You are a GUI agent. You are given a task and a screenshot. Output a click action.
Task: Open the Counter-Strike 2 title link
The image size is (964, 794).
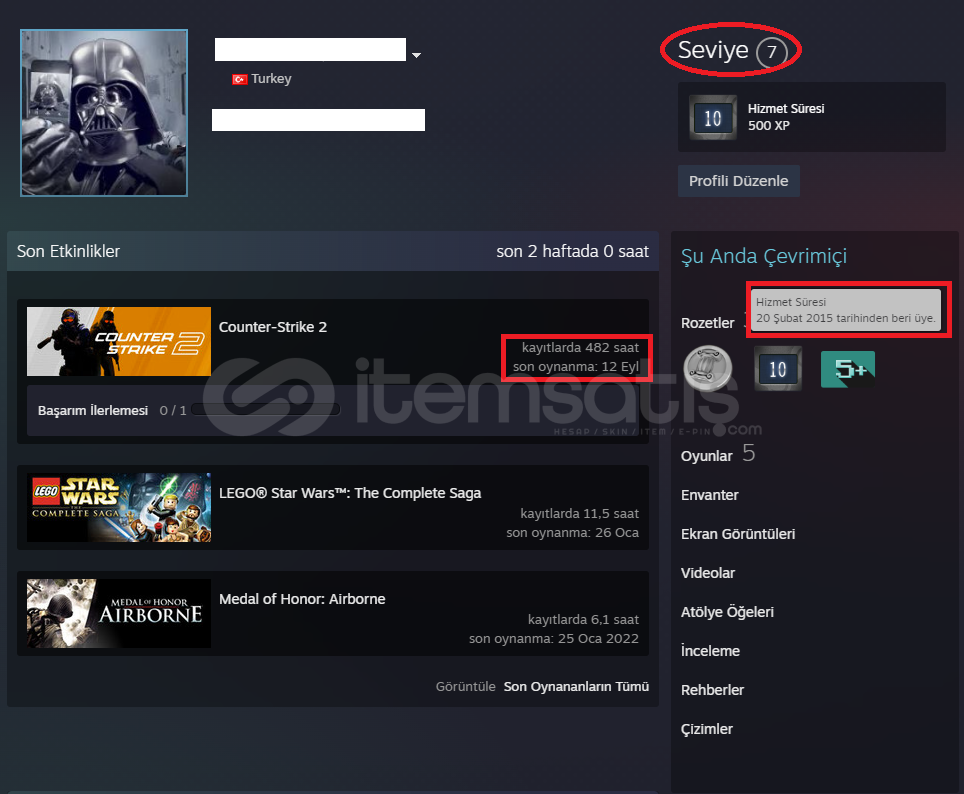[x=273, y=327]
